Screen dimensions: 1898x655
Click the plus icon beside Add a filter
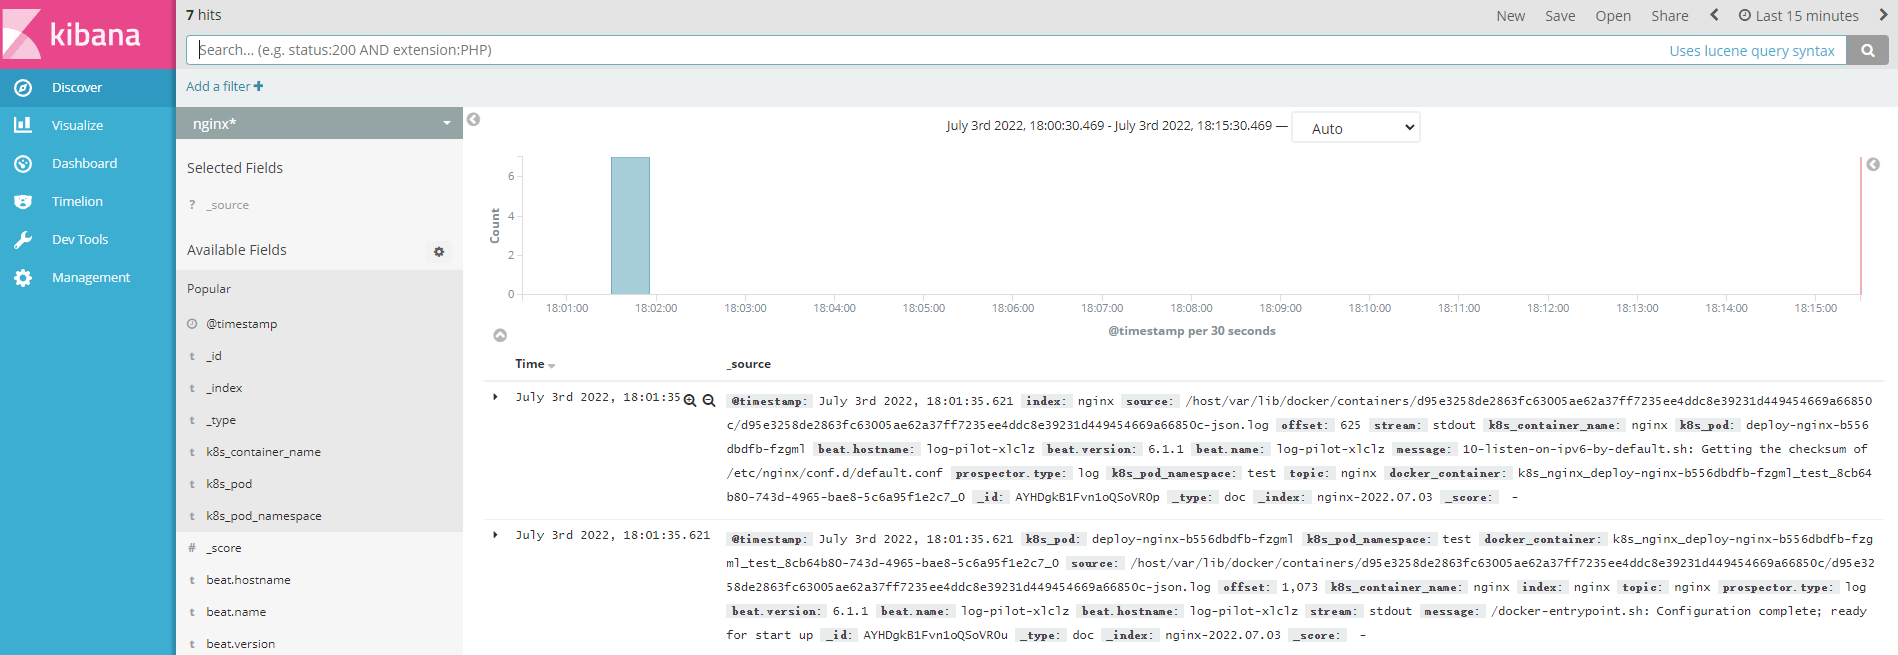coord(259,86)
